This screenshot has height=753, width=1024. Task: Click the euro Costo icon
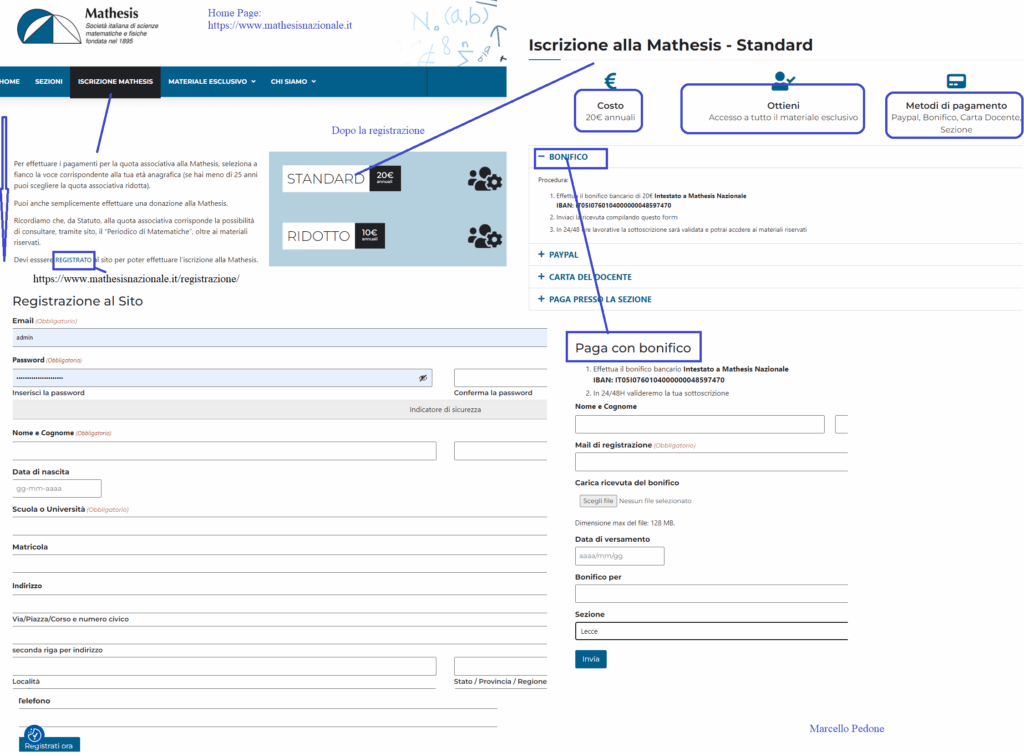pyautogui.click(x=610, y=81)
